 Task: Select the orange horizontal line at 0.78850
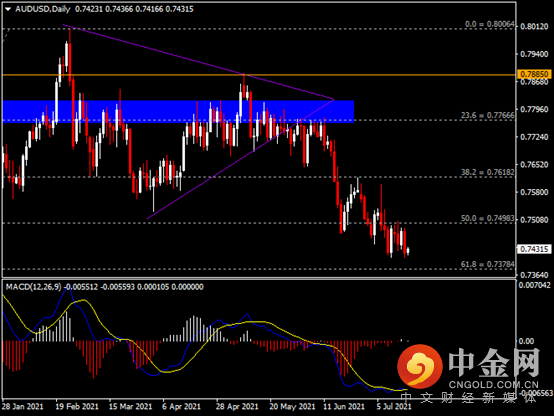(259, 75)
